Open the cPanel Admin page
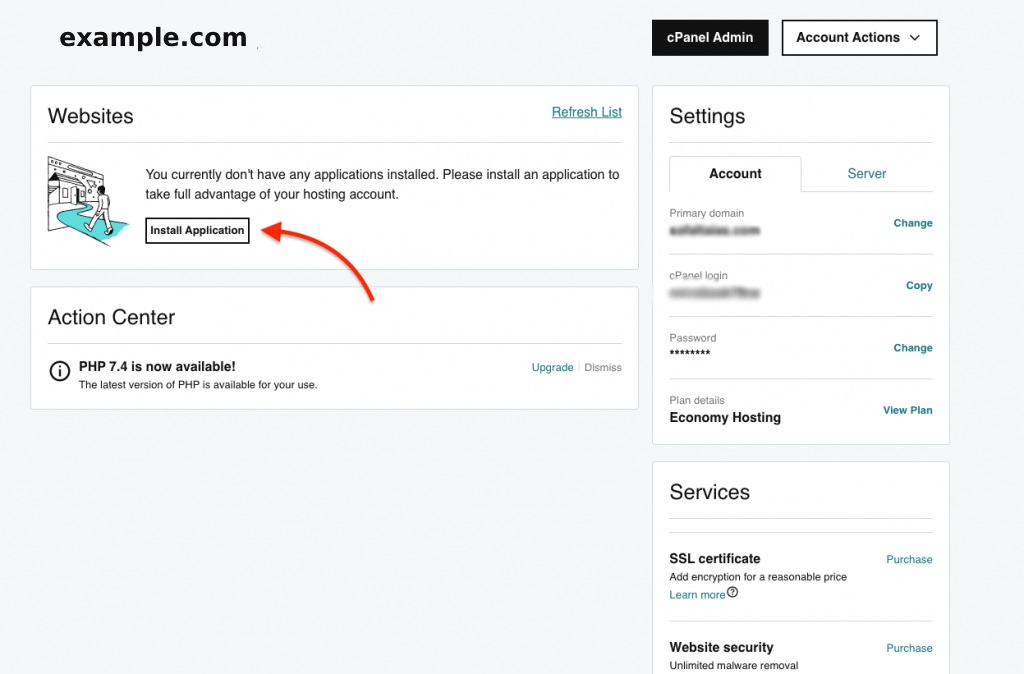Image resolution: width=1024 pixels, height=674 pixels. pos(710,38)
